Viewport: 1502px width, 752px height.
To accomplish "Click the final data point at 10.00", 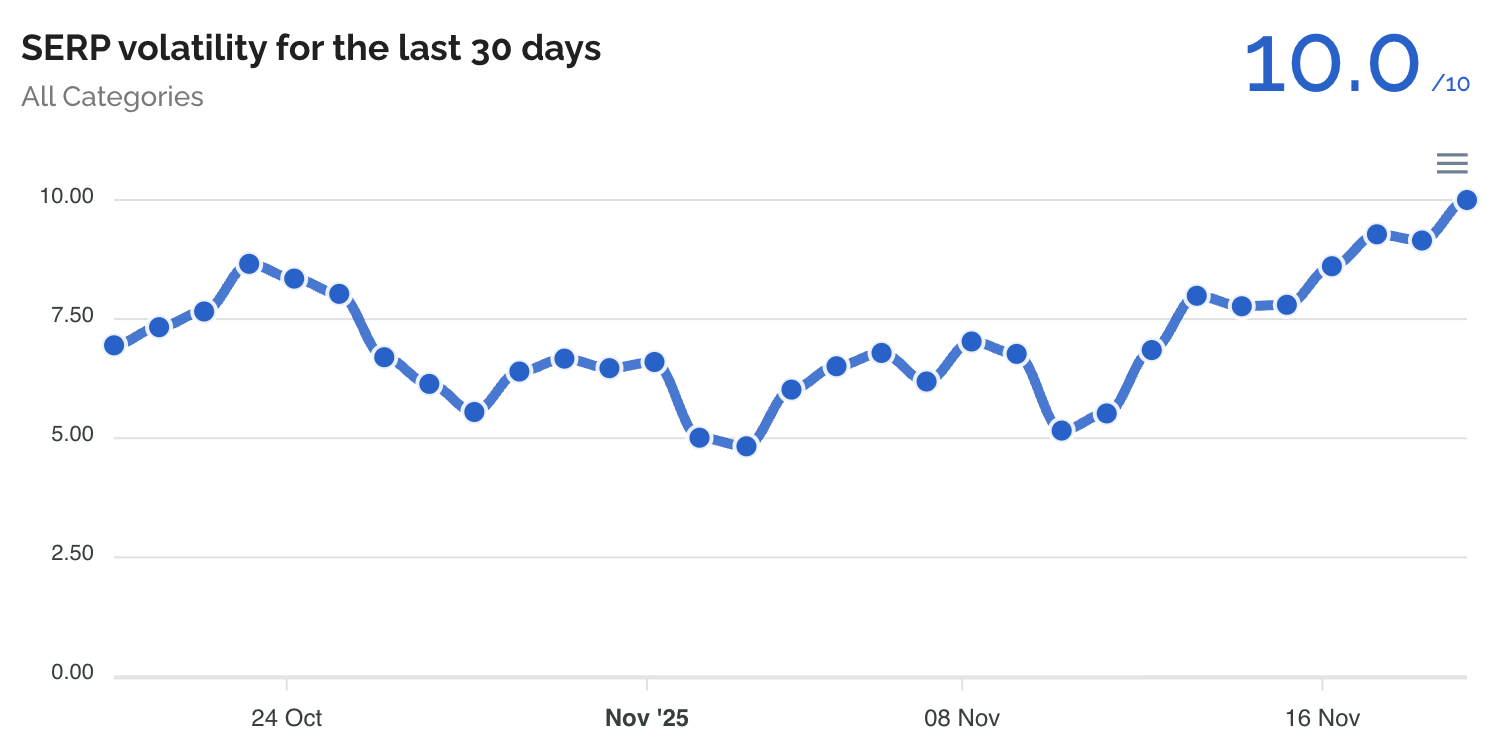I will pyautogui.click(x=1467, y=200).
